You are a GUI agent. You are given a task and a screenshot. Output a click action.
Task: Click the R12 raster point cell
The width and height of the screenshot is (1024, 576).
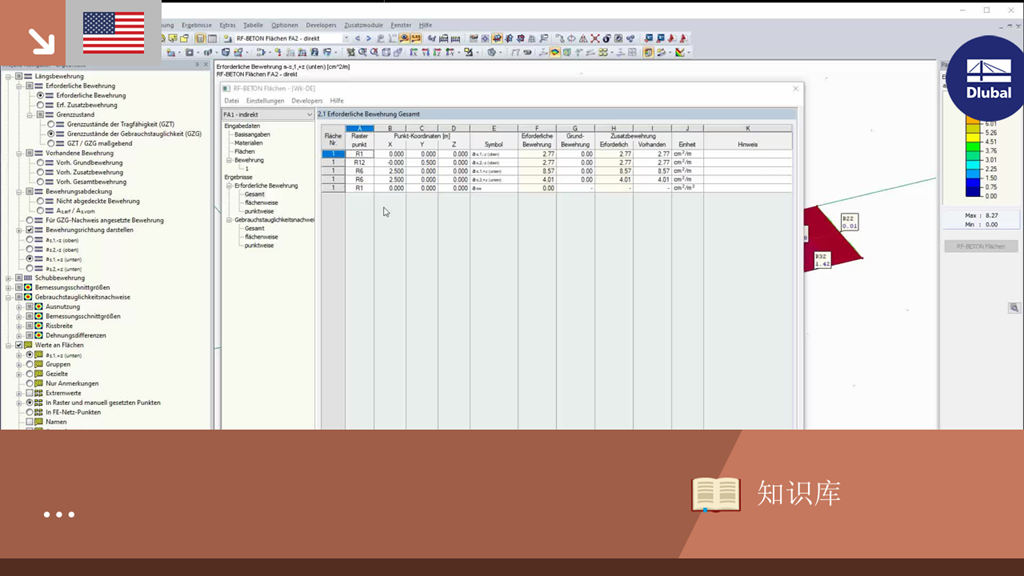pos(359,163)
